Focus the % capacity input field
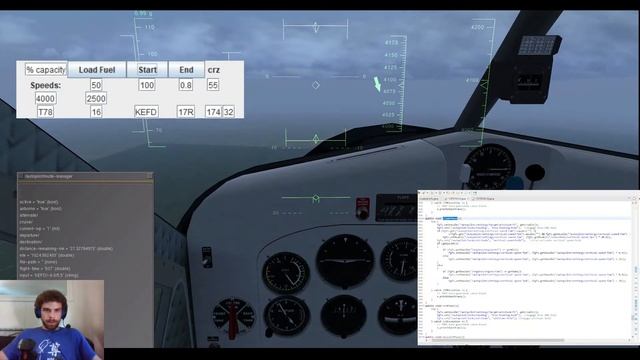 coord(46,70)
